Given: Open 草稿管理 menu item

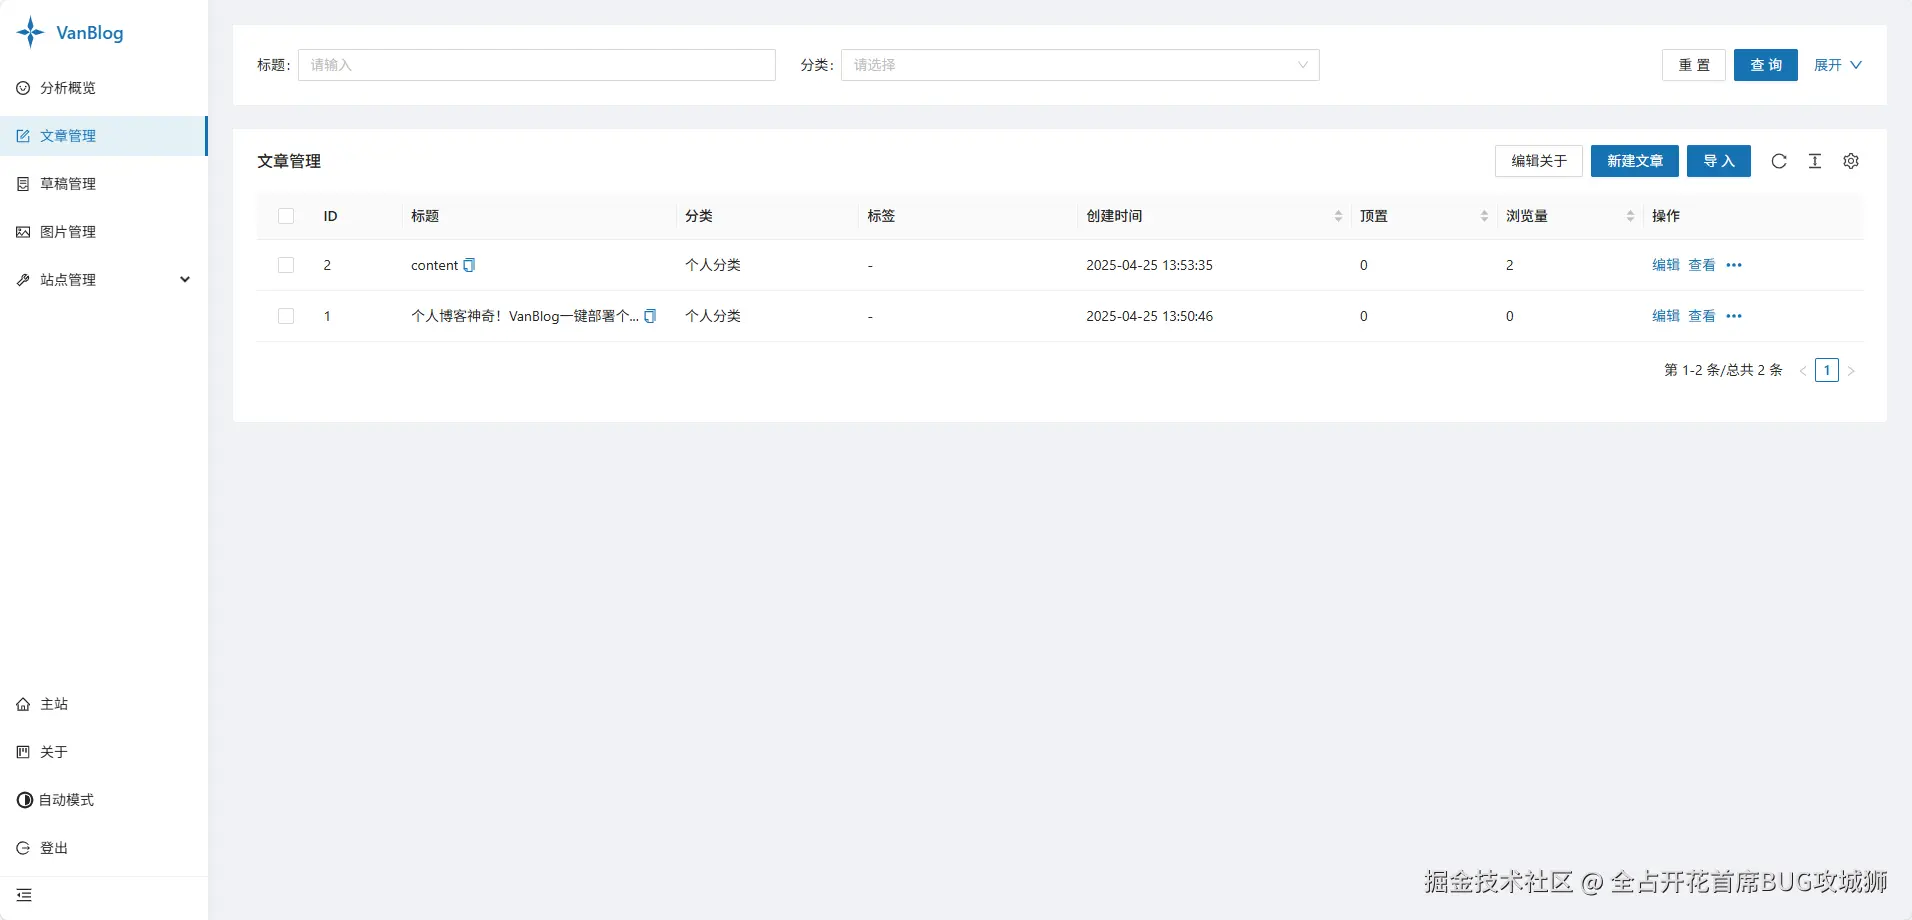Looking at the screenshot, I should tap(104, 184).
